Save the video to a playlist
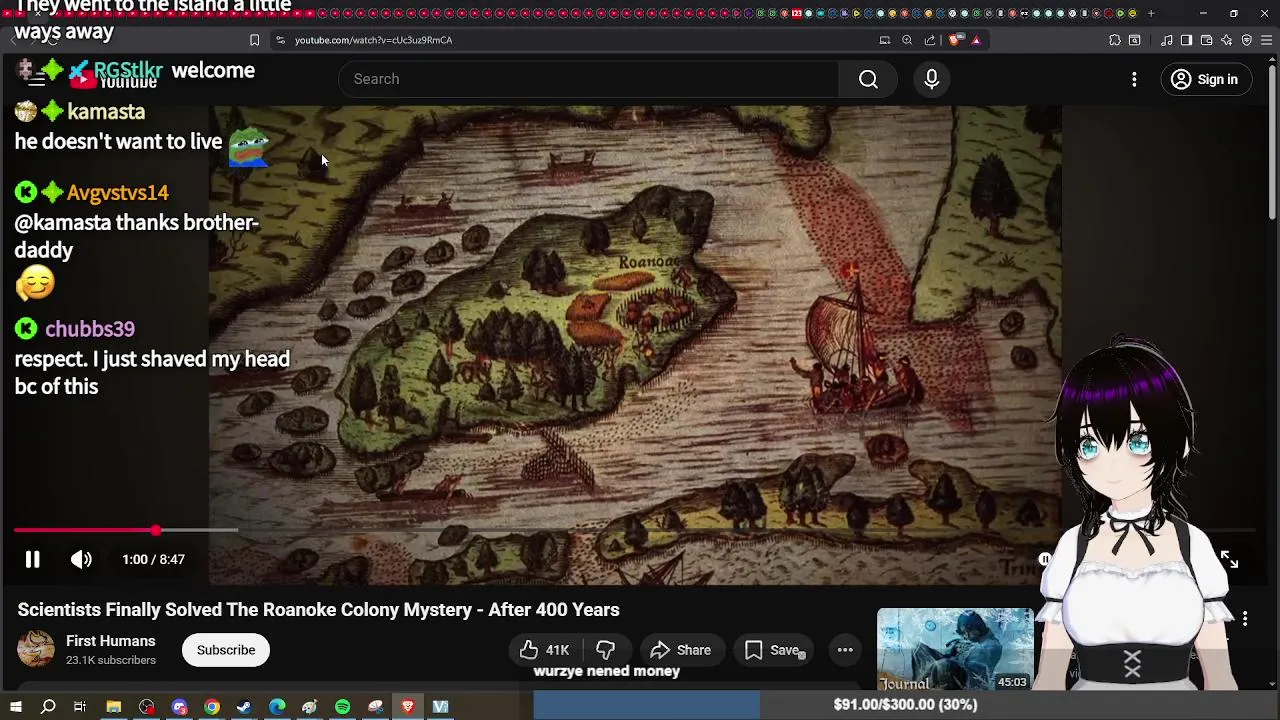Image resolution: width=1280 pixels, height=720 pixels. click(772, 650)
